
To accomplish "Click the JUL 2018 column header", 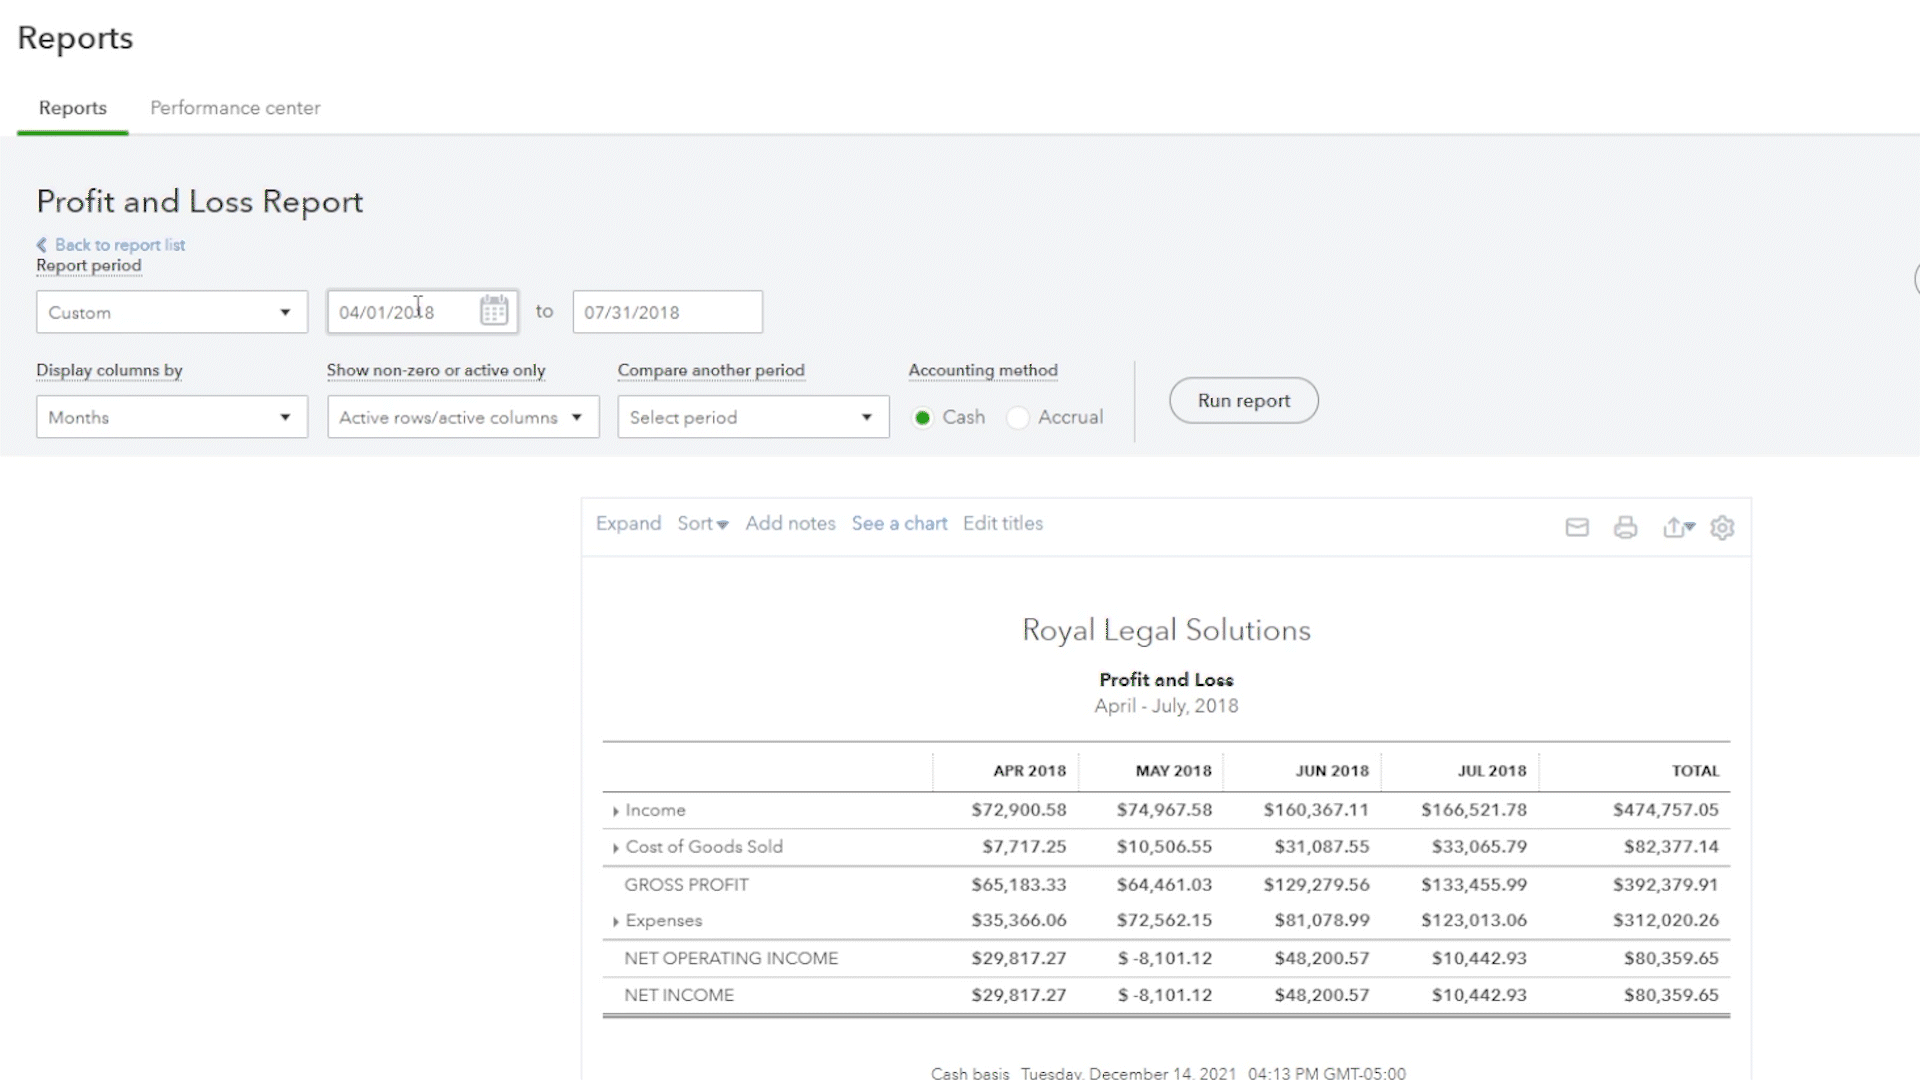I will (x=1492, y=771).
